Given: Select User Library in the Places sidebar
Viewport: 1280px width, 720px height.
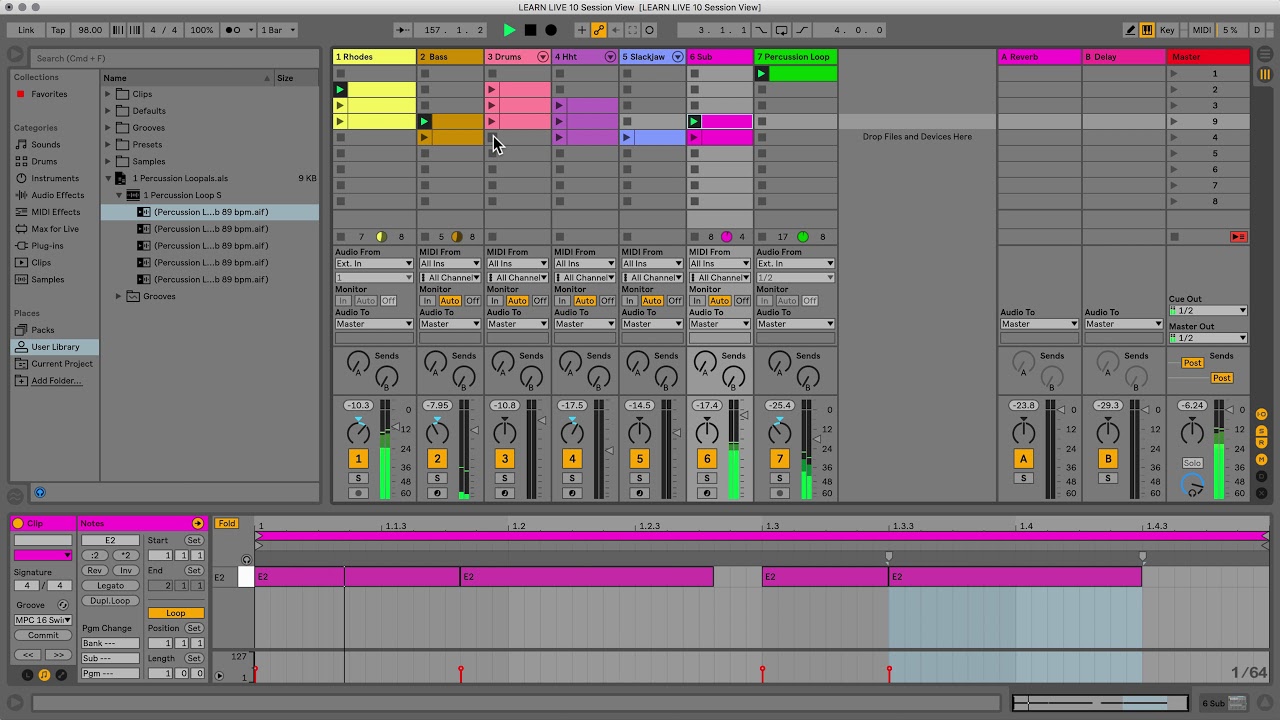Looking at the screenshot, I should click(x=56, y=346).
